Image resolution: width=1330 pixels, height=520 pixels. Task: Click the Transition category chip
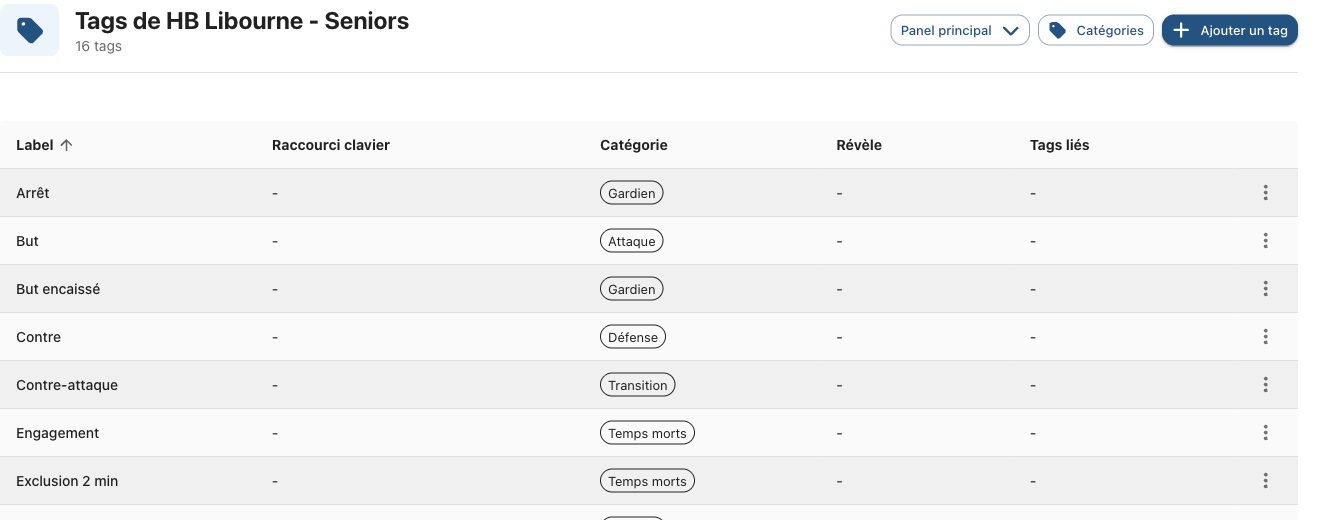(x=638, y=385)
